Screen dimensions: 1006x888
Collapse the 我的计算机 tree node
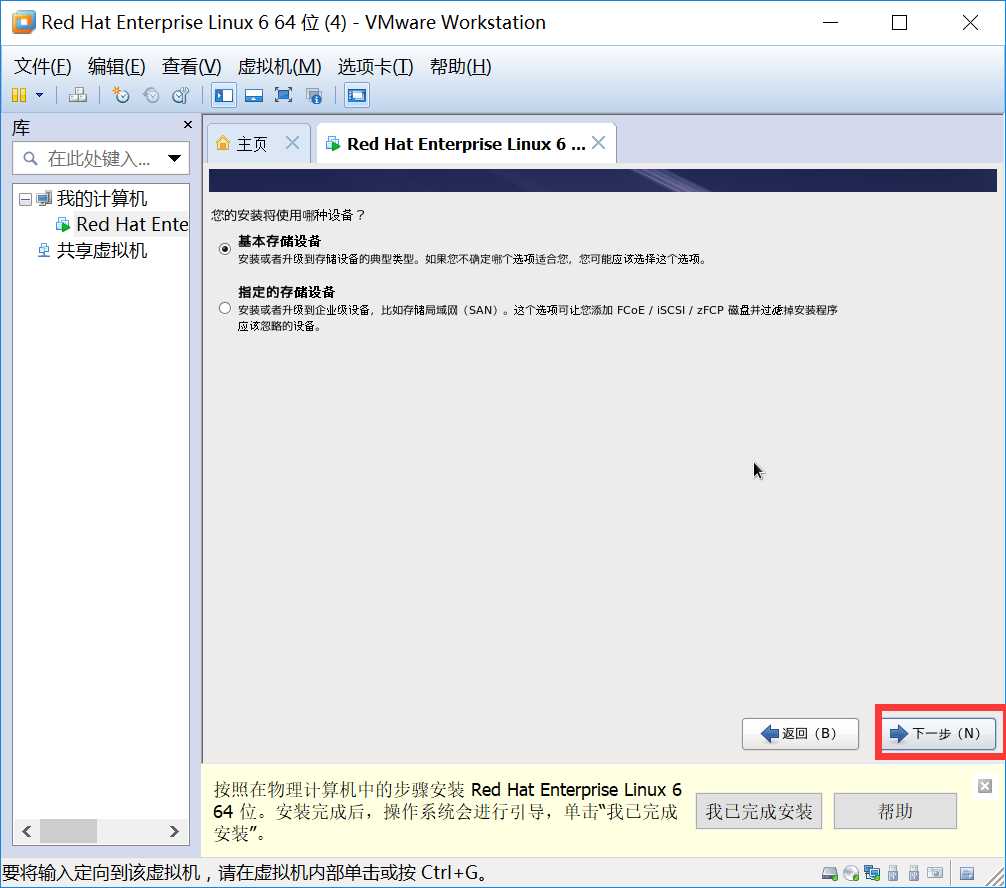coord(25,200)
